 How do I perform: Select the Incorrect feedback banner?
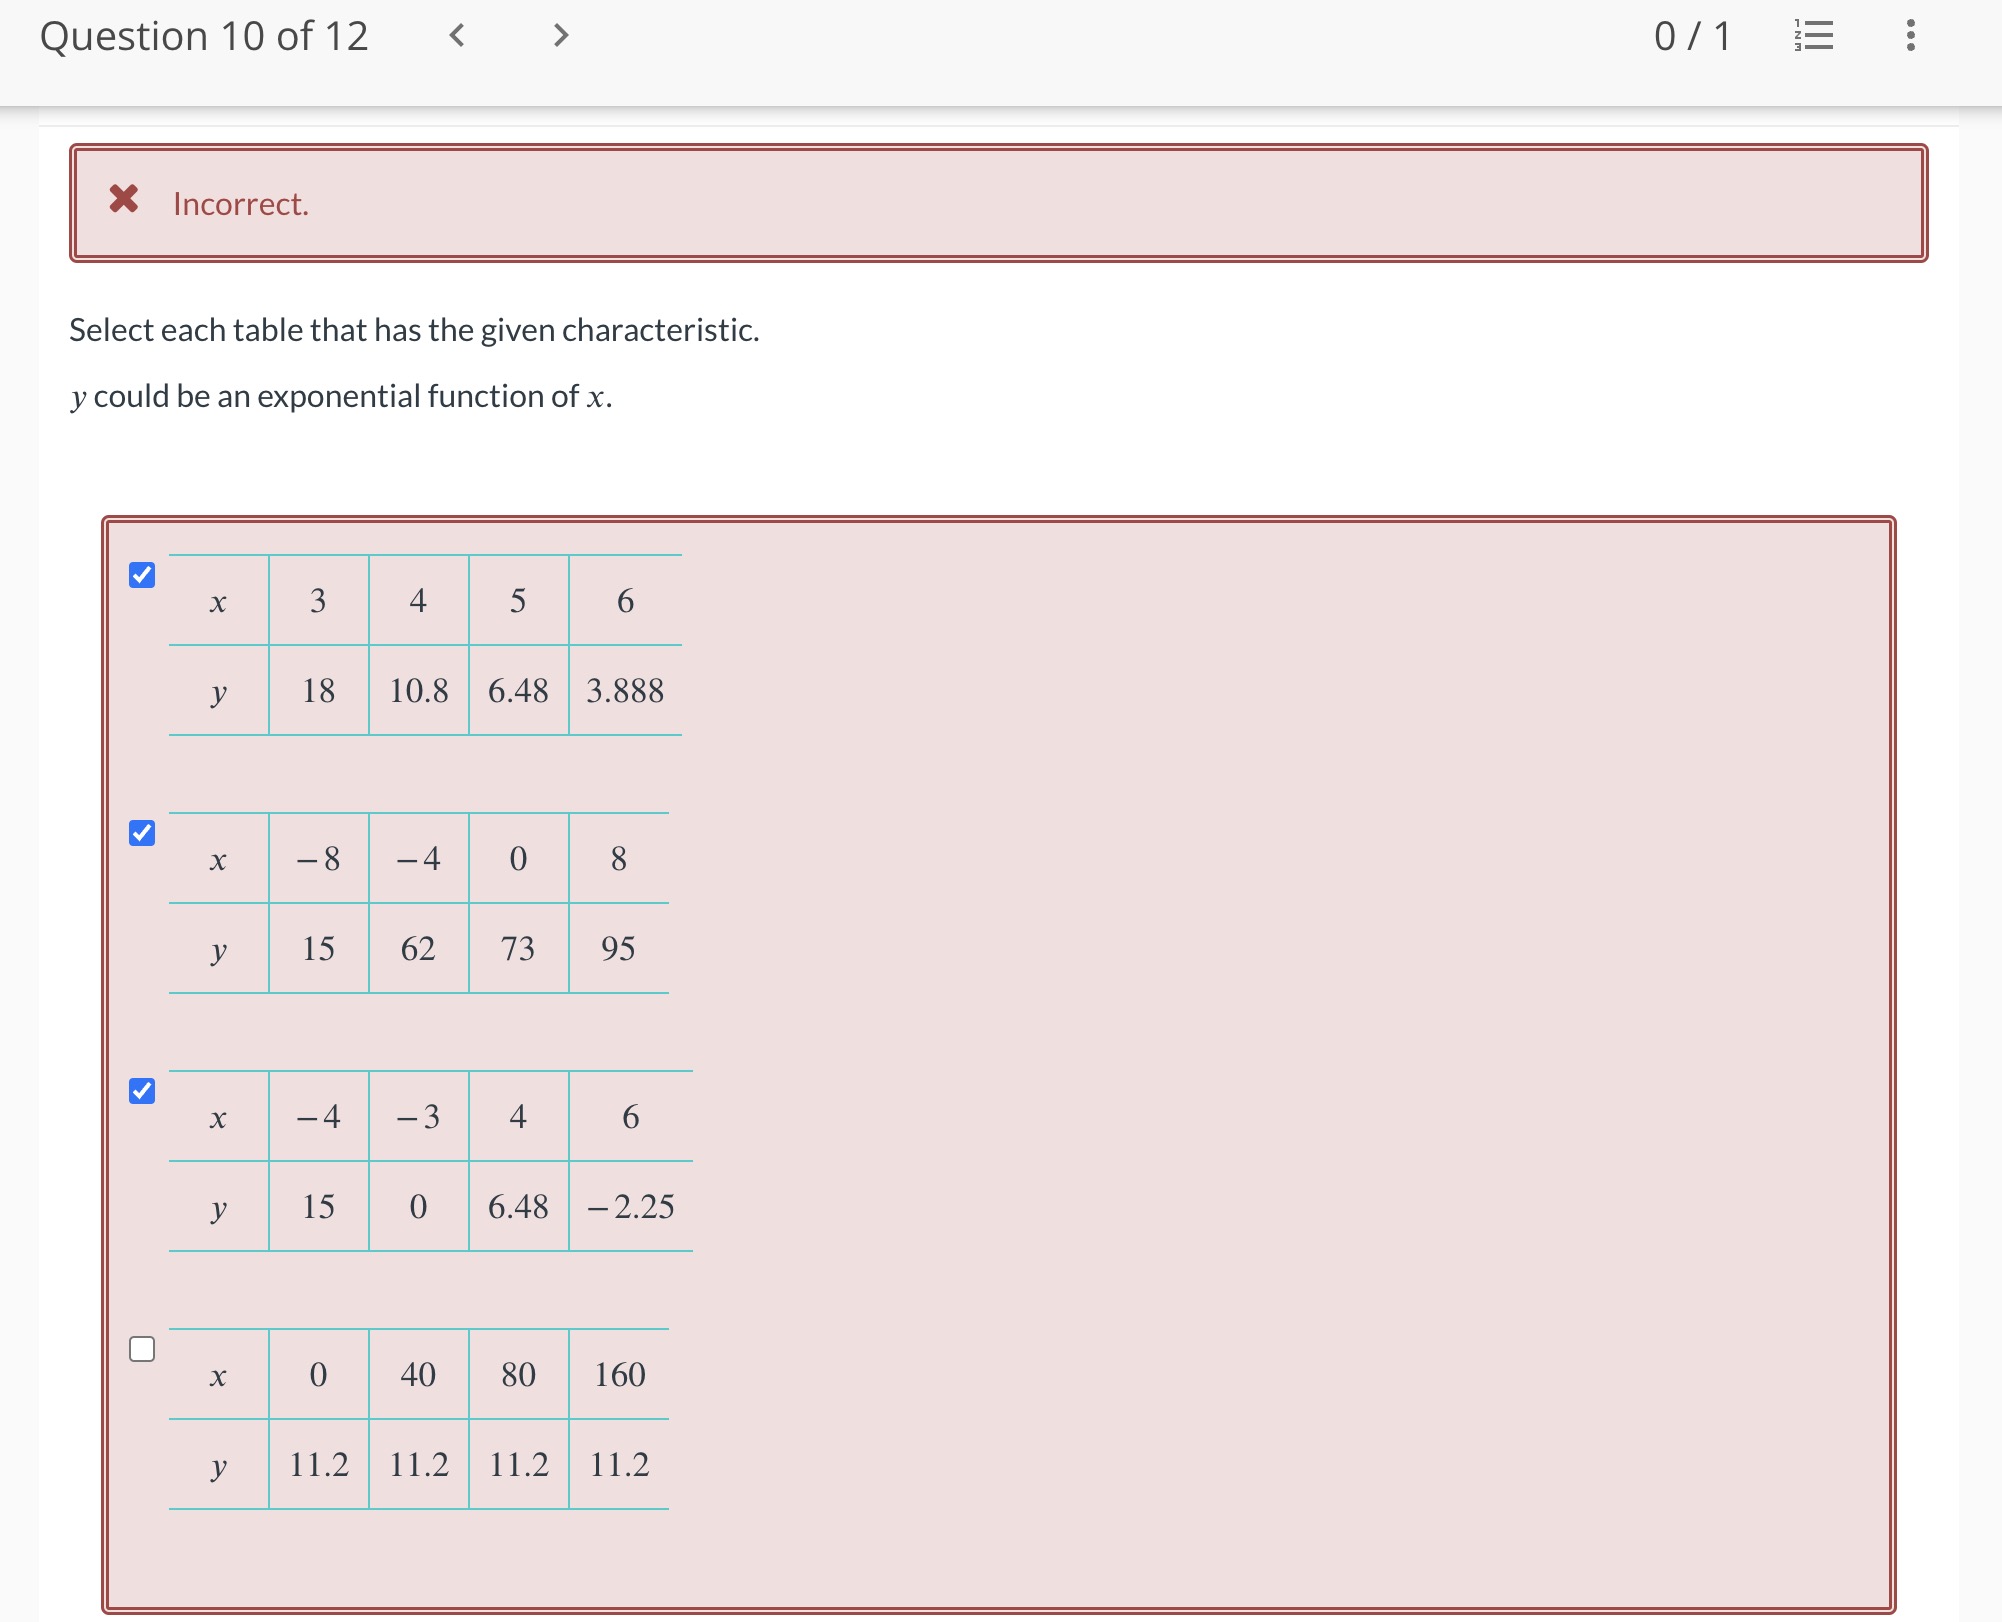pyautogui.click(x=1000, y=202)
